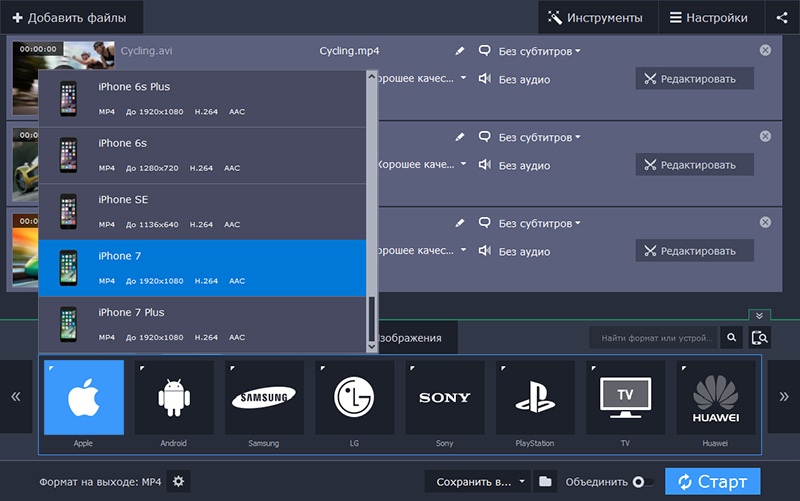Click the Старт button

712,482
